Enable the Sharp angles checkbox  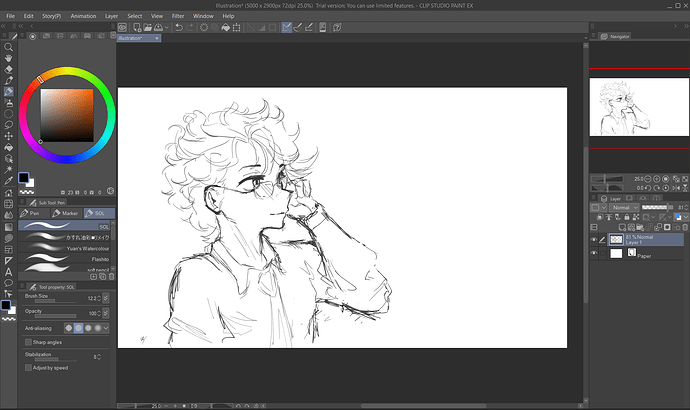pyautogui.click(x=28, y=342)
